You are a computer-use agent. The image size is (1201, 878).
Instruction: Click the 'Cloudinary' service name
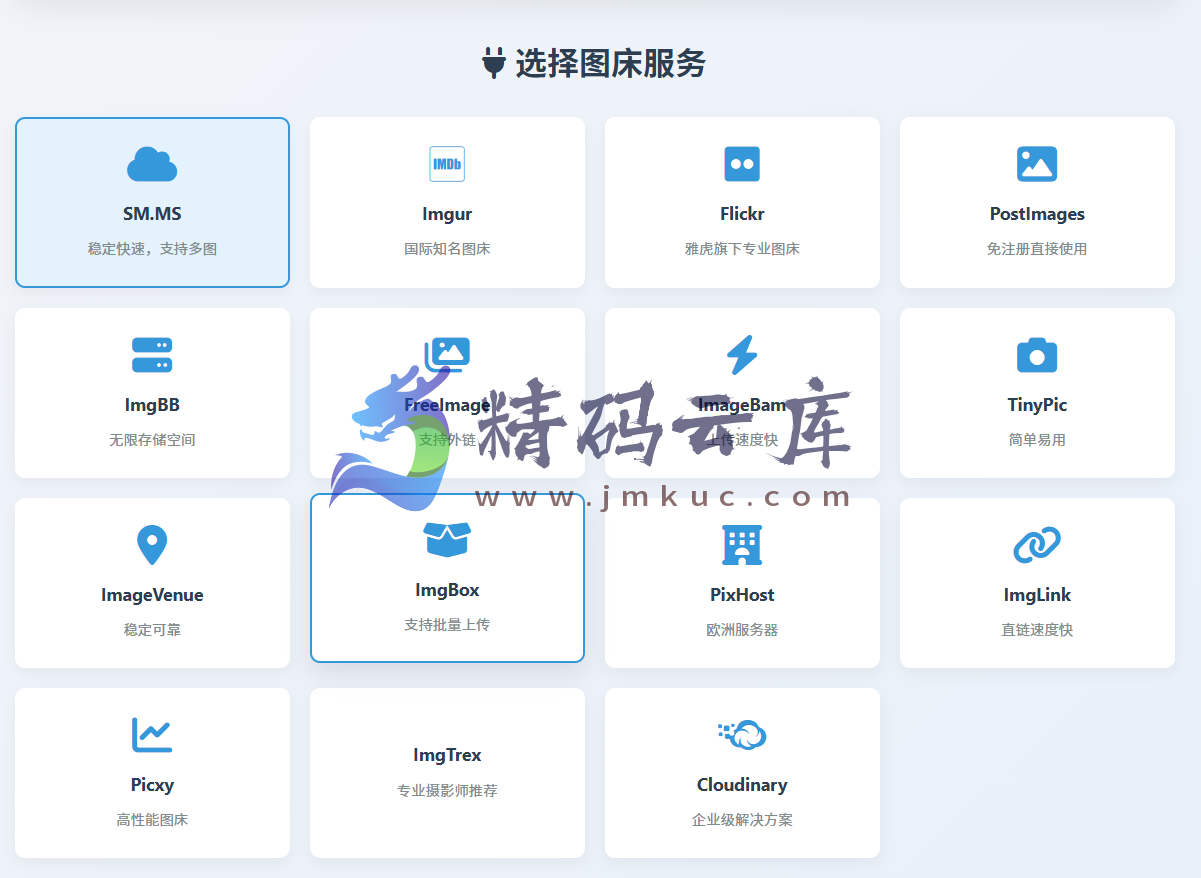coord(742,785)
